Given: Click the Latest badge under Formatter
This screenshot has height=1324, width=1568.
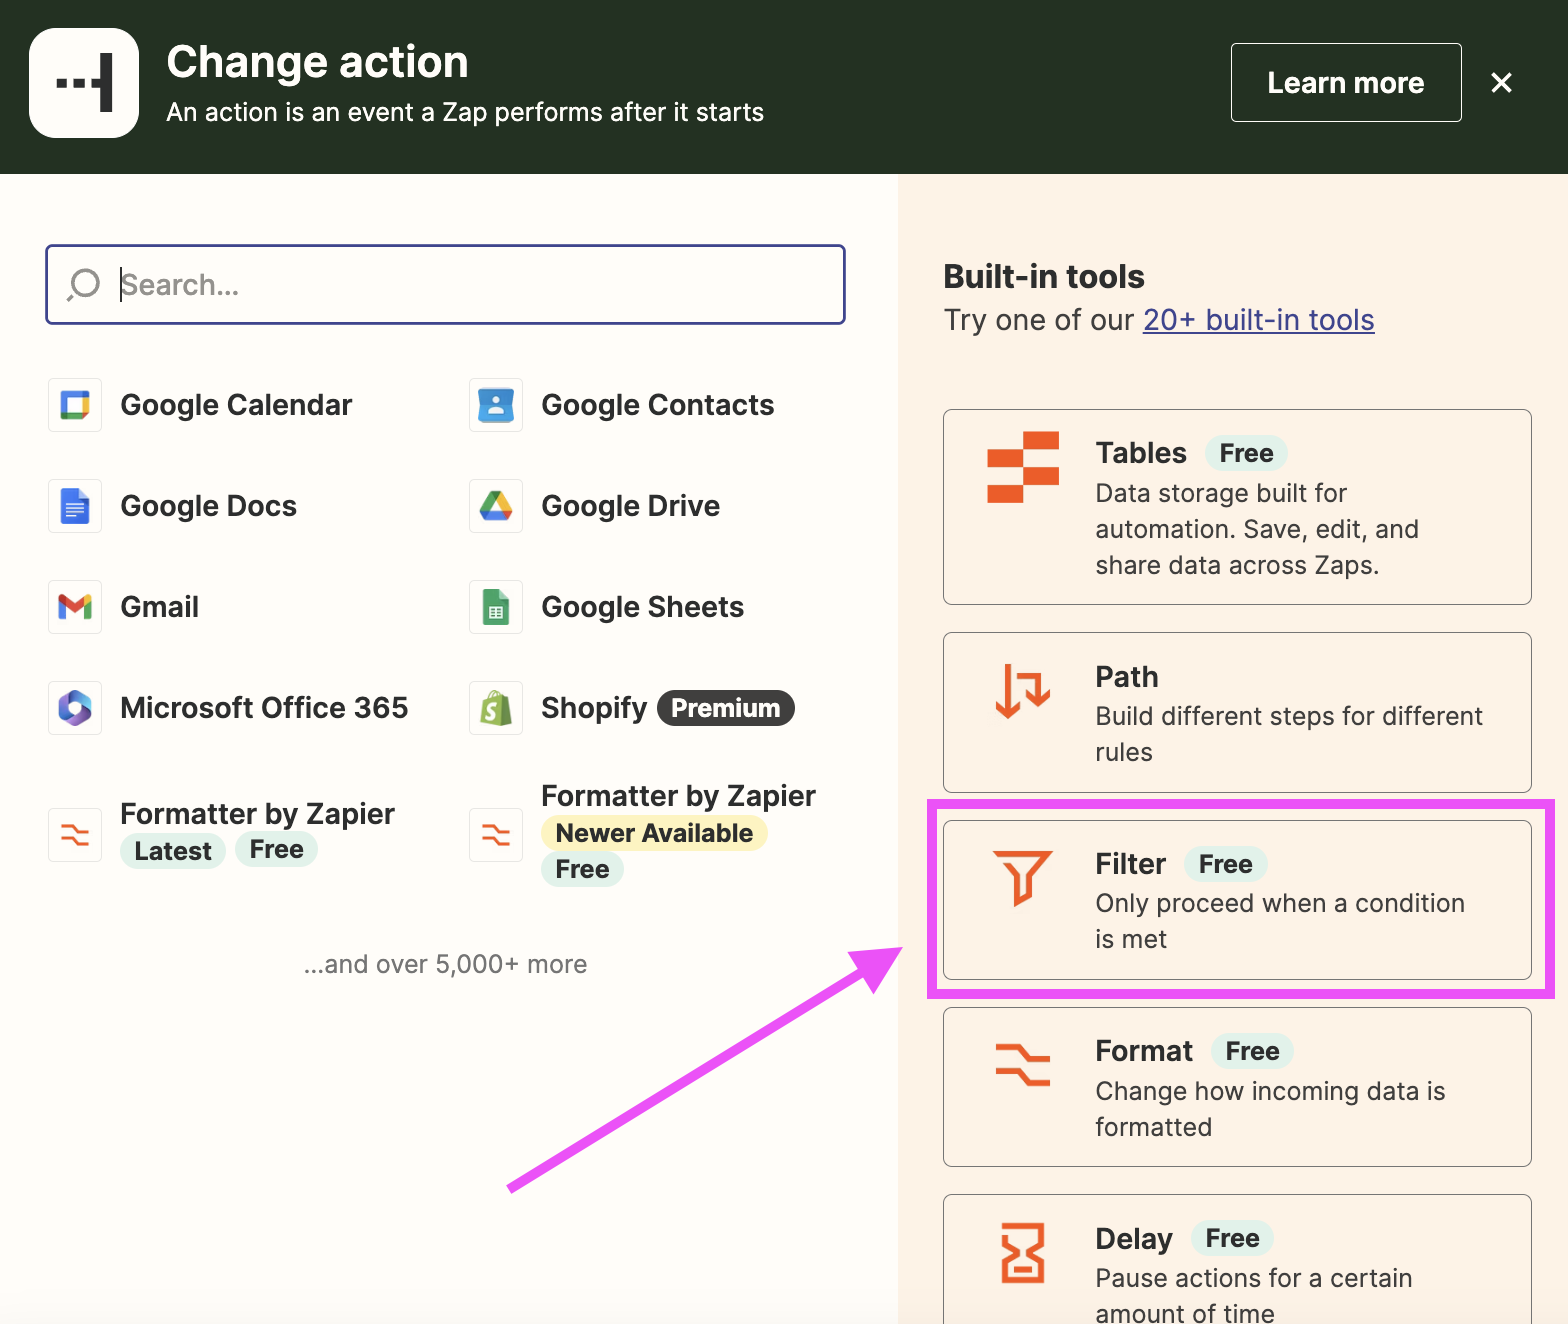Looking at the screenshot, I should (x=173, y=851).
